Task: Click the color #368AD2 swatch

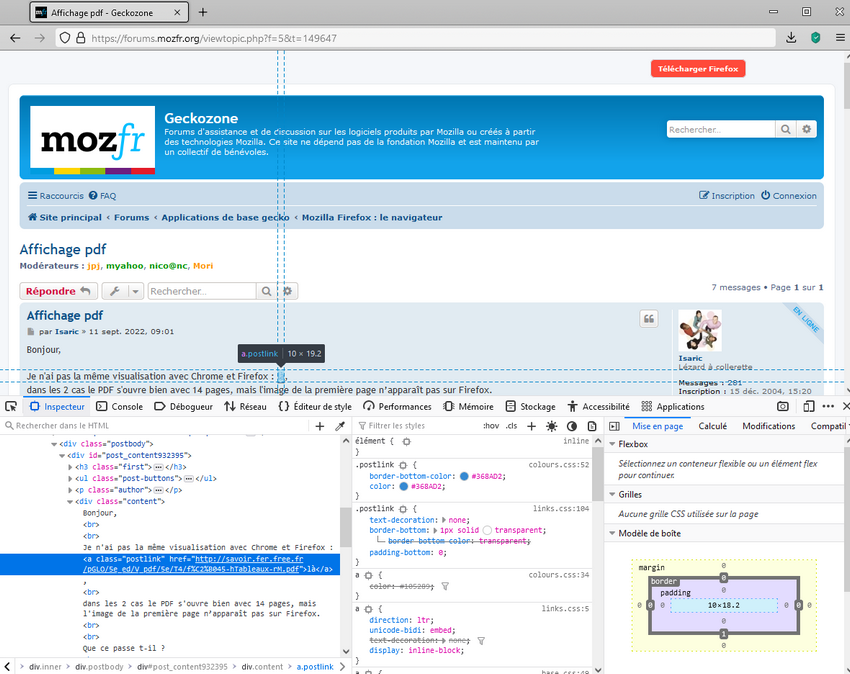Action: pos(403,487)
